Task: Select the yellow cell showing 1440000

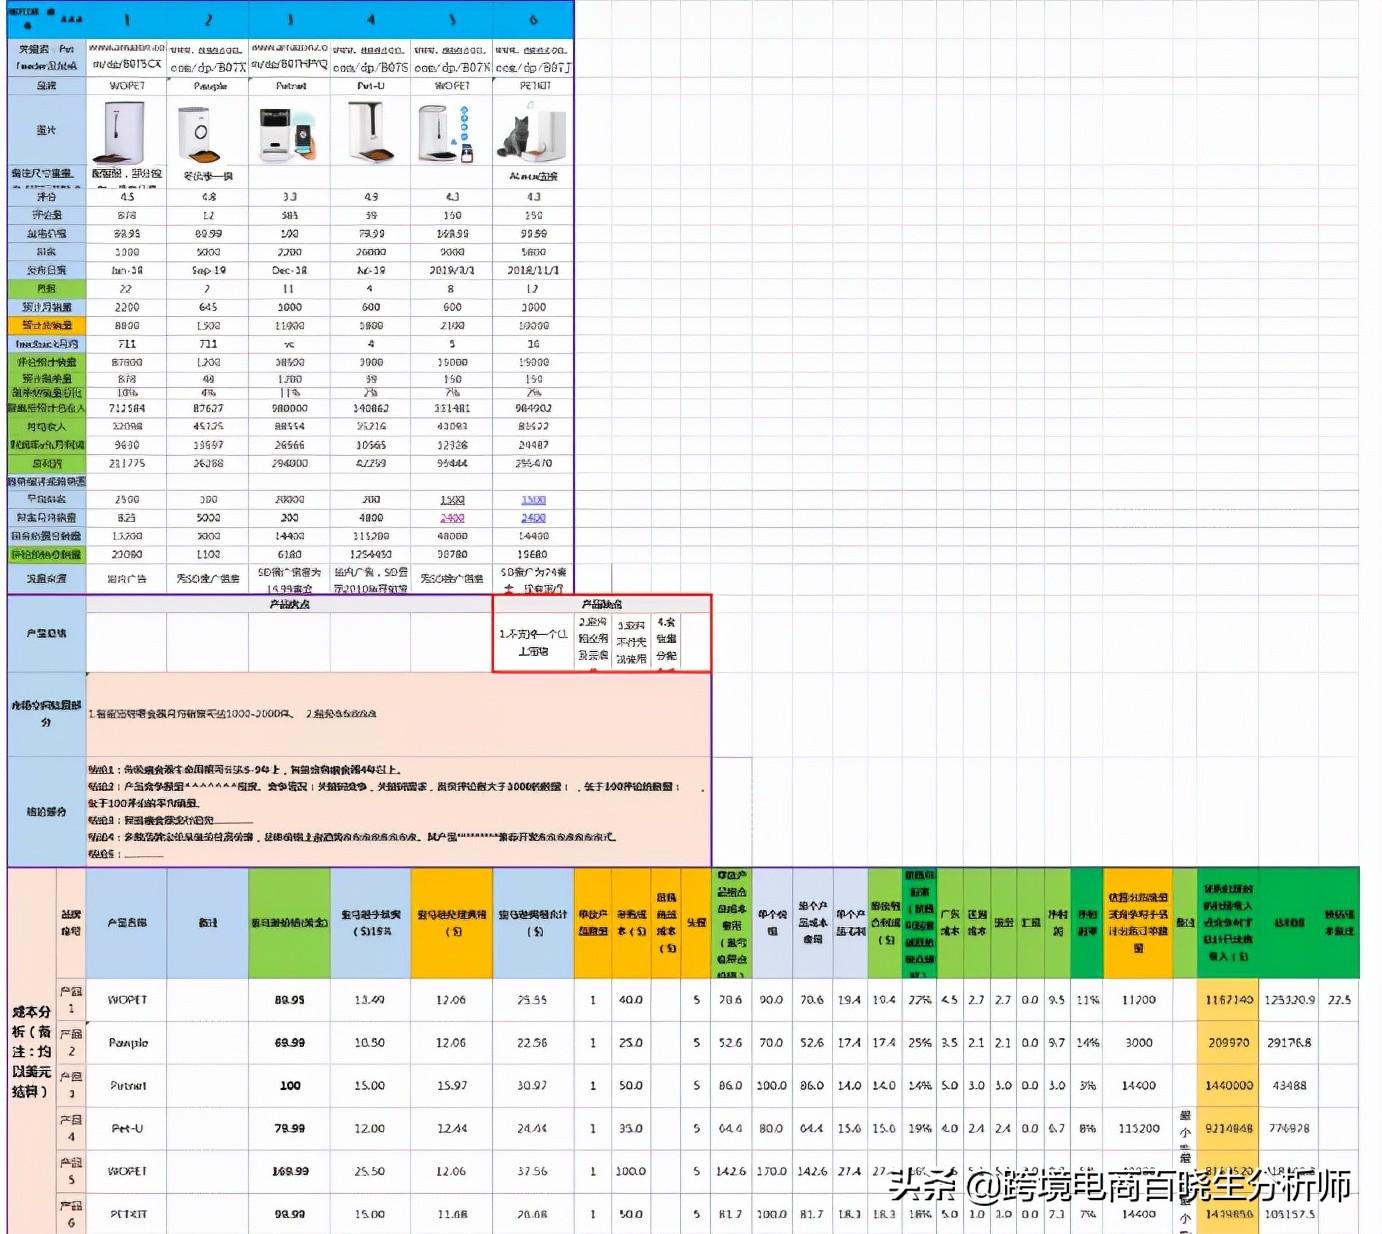Action: tap(1229, 1086)
